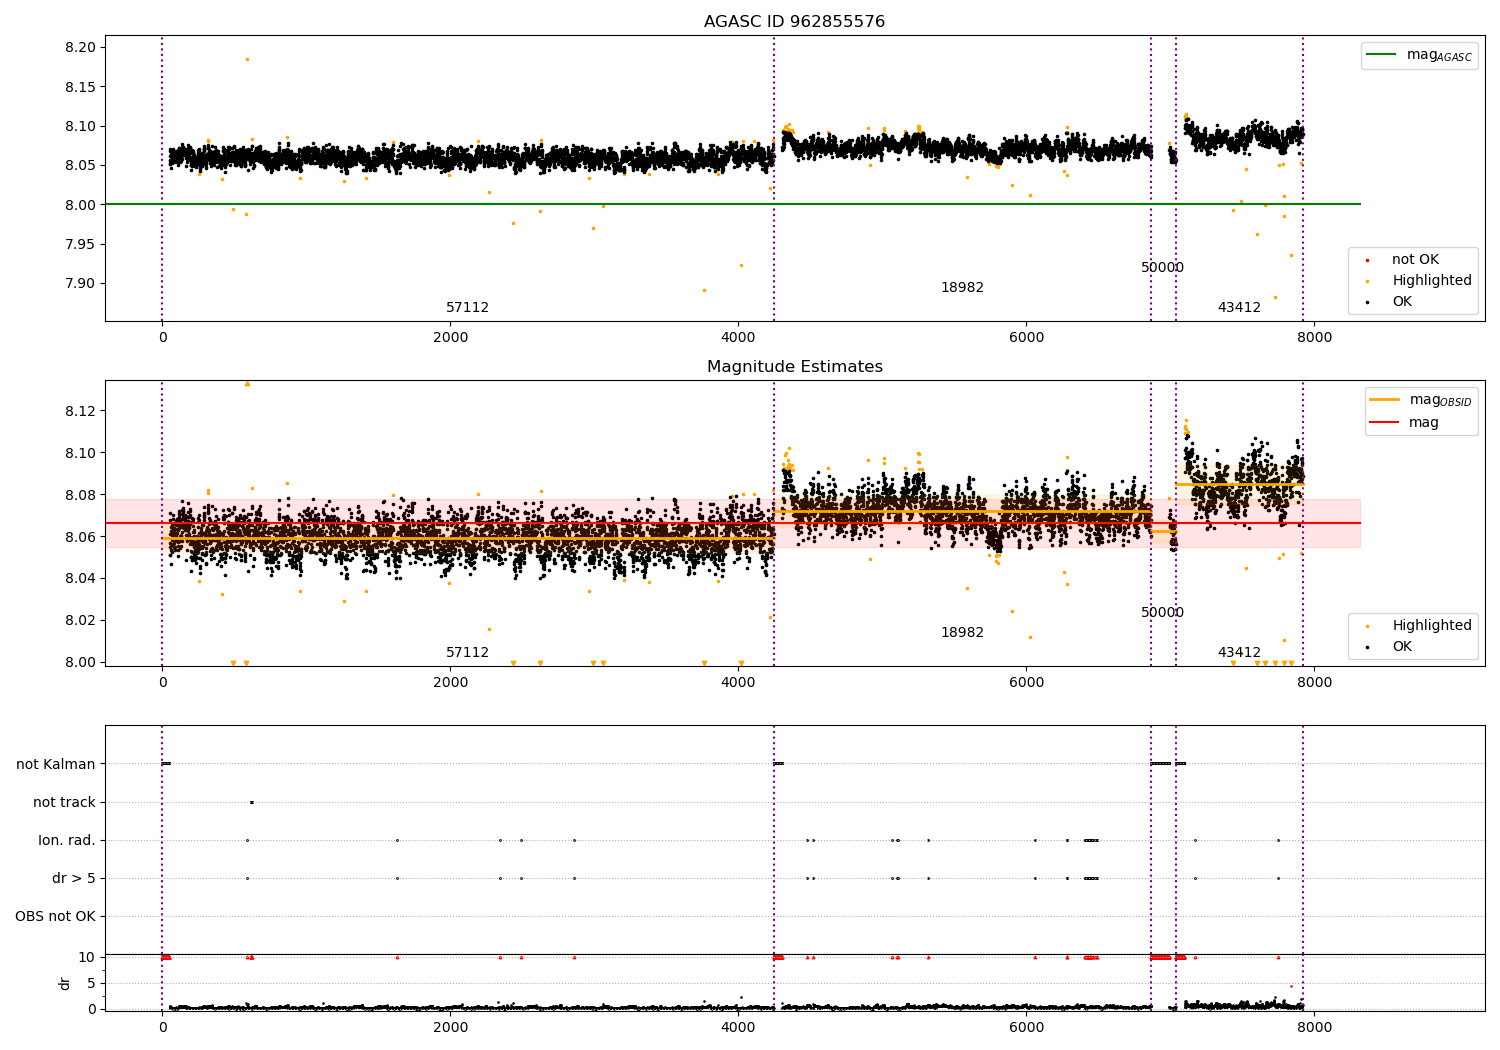Viewport: 1500px width, 1050px height.
Task: Click the 7.95 y-axis tick label
Action: point(80,245)
